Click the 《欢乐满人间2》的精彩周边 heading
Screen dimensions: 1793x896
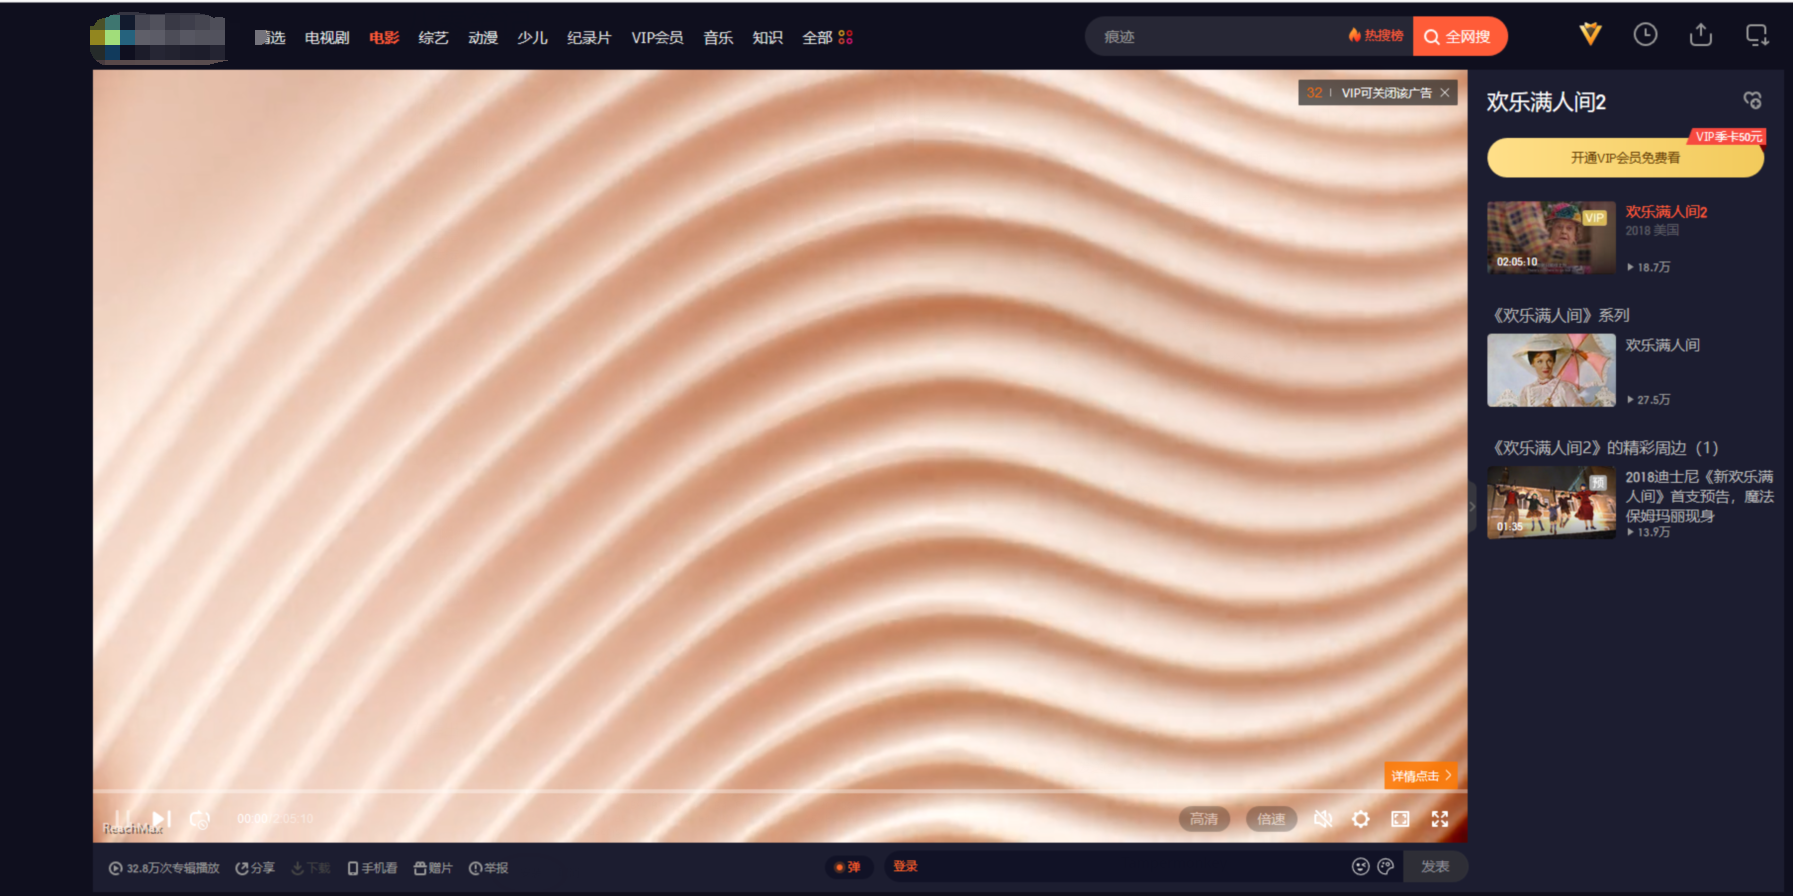click(1604, 448)
